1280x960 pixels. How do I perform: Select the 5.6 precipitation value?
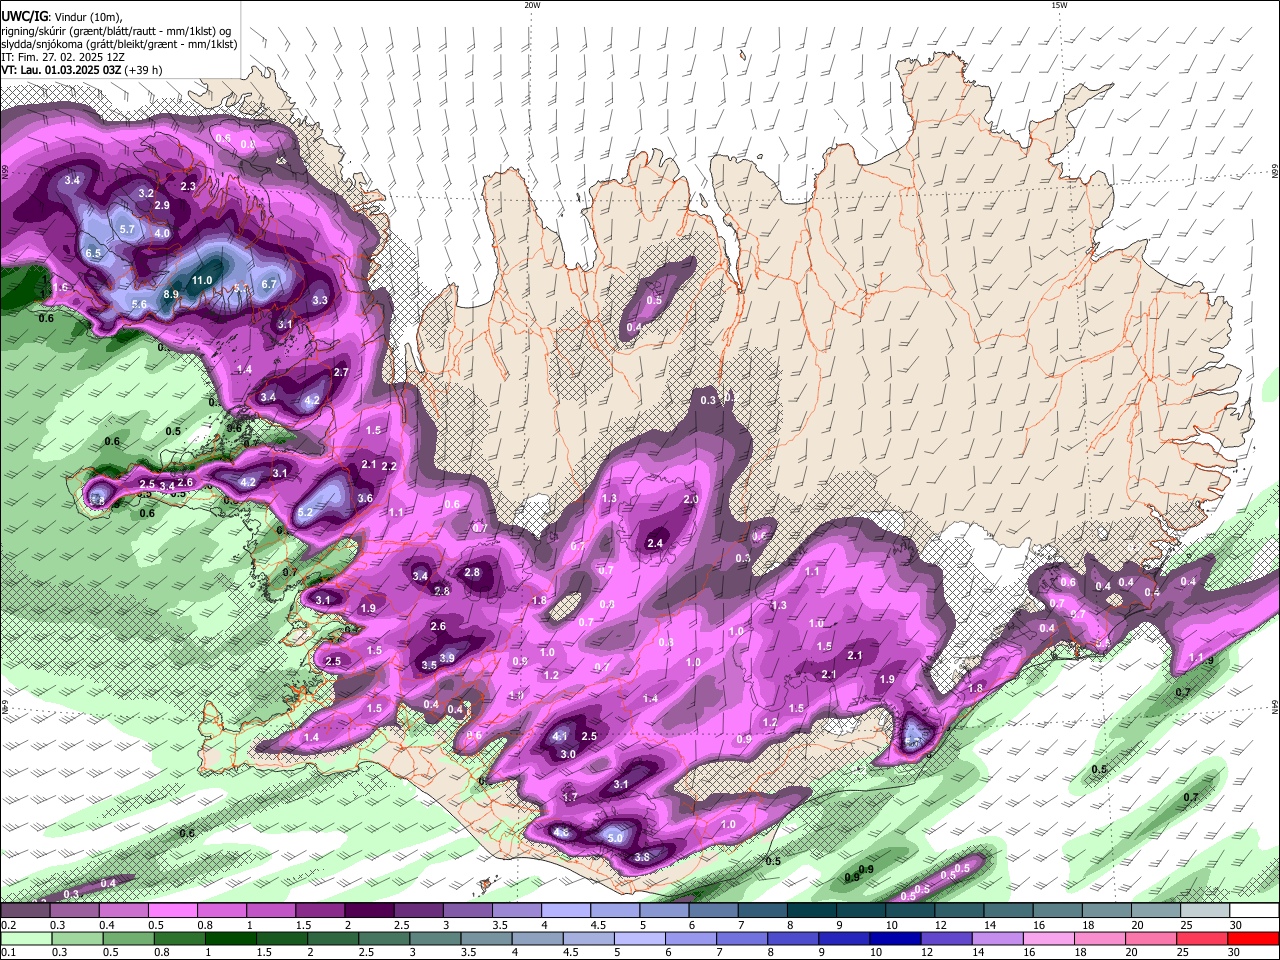139,305
